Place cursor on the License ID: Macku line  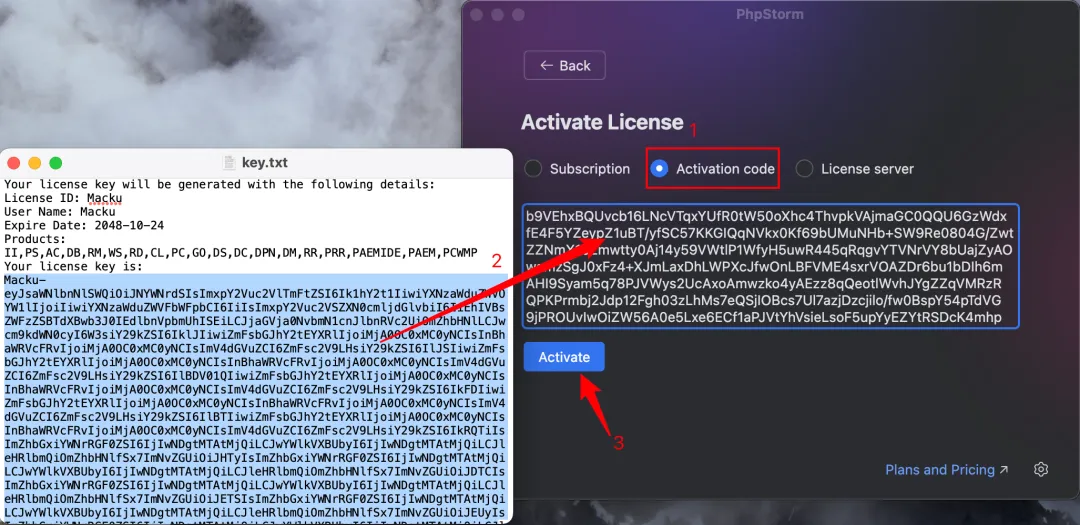[64, 198]
